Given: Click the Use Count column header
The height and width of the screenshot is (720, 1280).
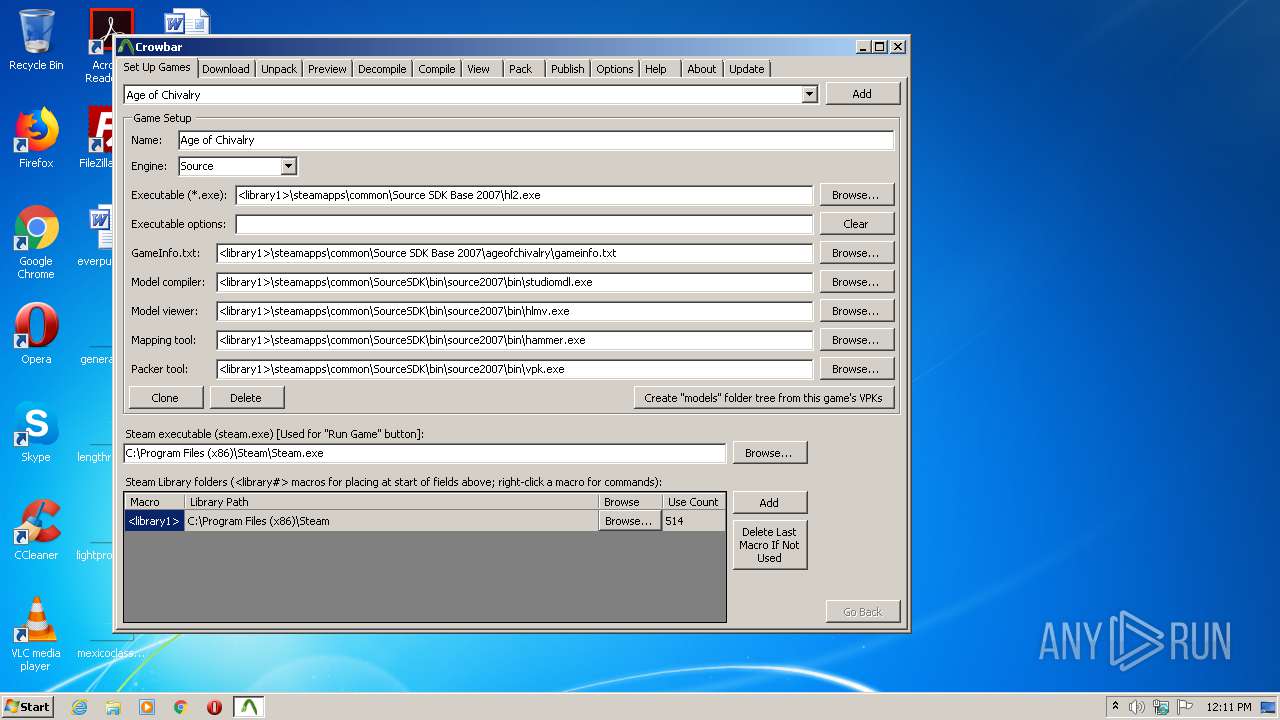Looking at the screenshot, I should (x=693, y=502).
